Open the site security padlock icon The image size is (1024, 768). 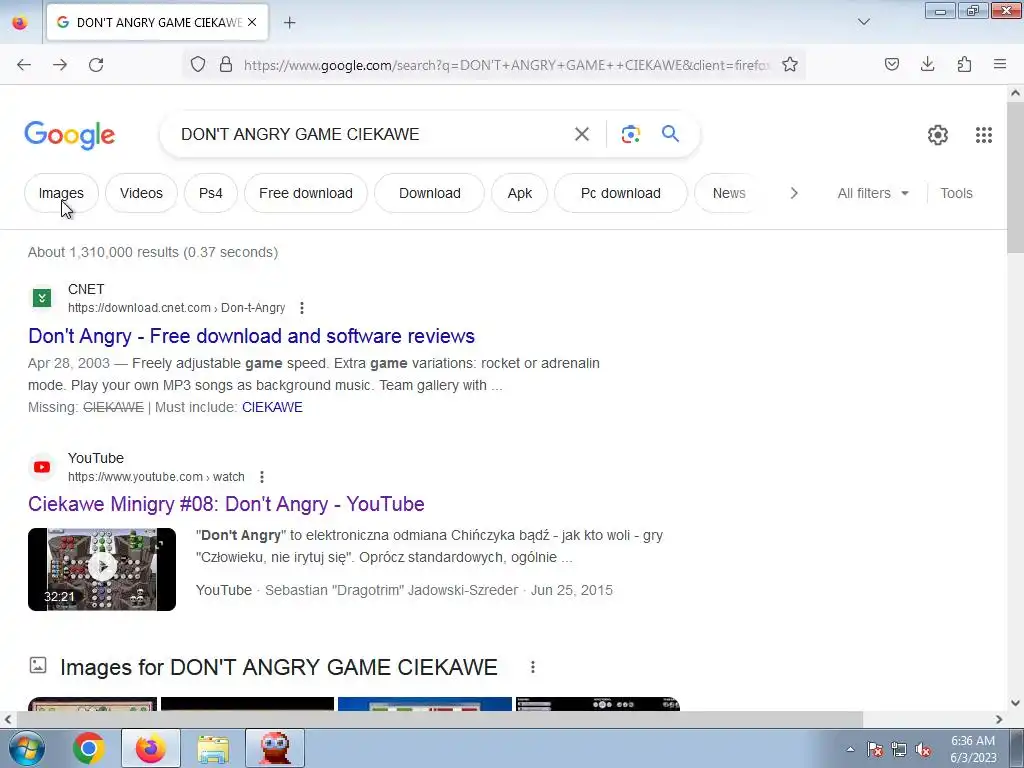tap(226, 64)
